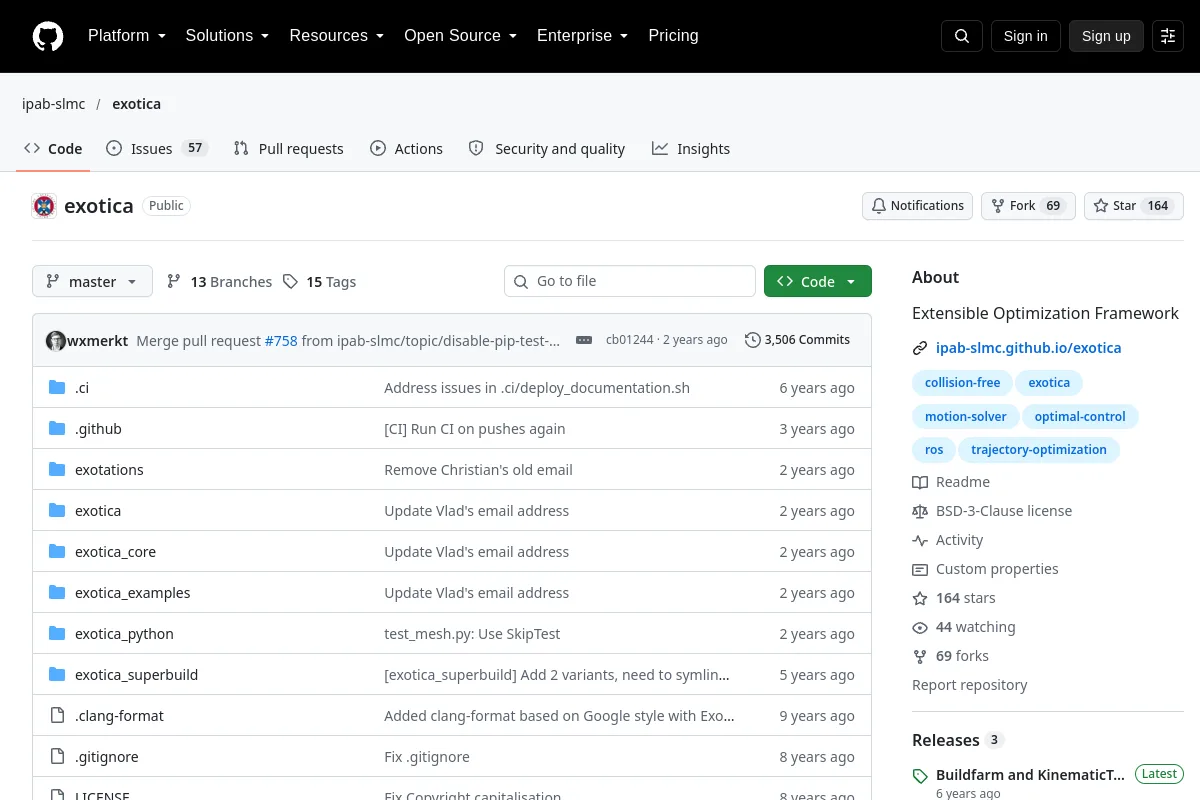
Task: Click the branch icon beside 13 Branches
Action: coord(174,282)
